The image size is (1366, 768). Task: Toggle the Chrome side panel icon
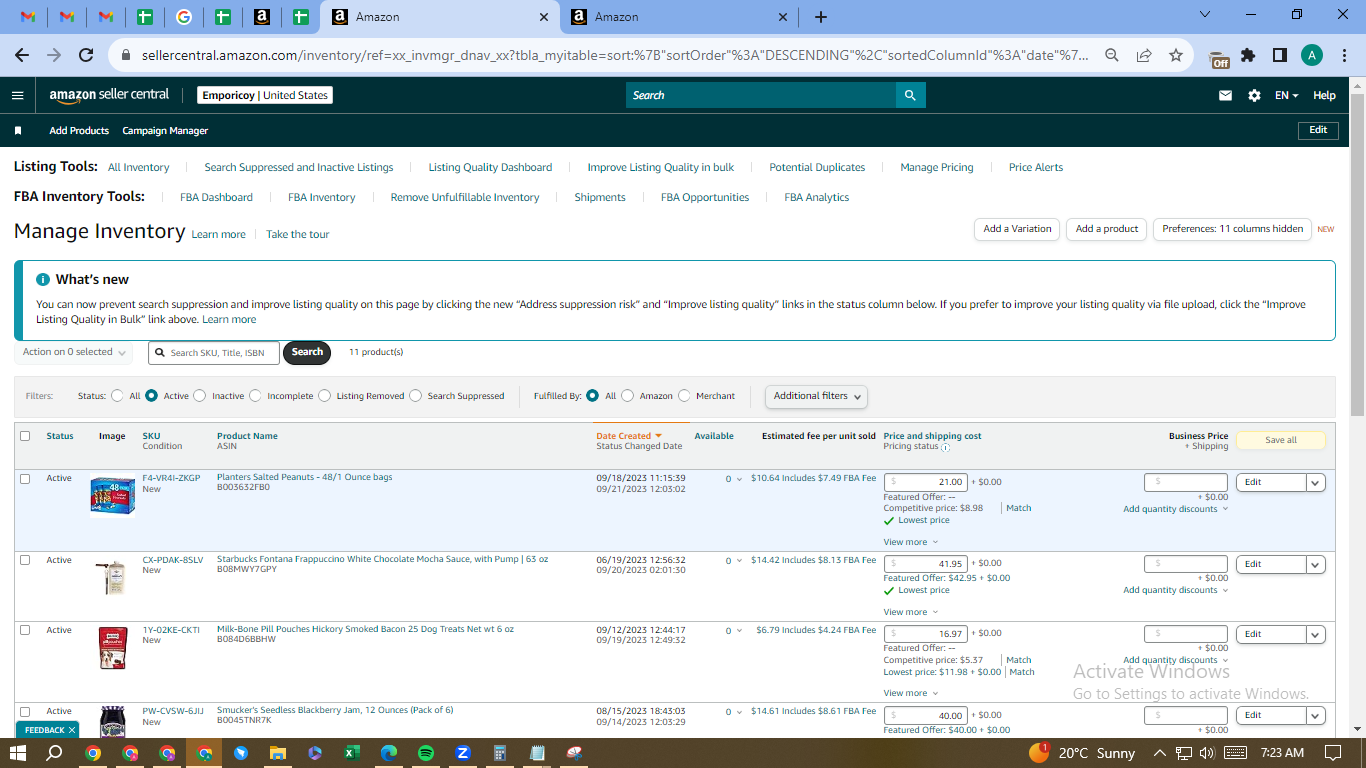pos(1279,55)
